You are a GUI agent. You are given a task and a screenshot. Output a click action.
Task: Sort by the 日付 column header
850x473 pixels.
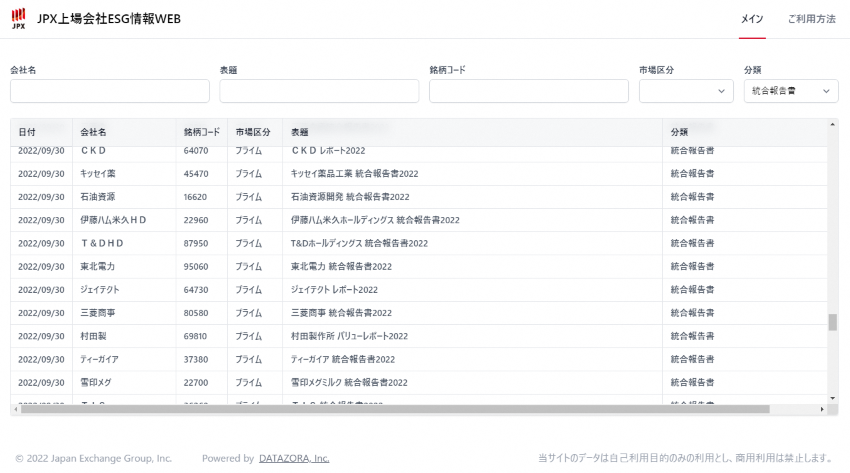click(x=27, y=132)
